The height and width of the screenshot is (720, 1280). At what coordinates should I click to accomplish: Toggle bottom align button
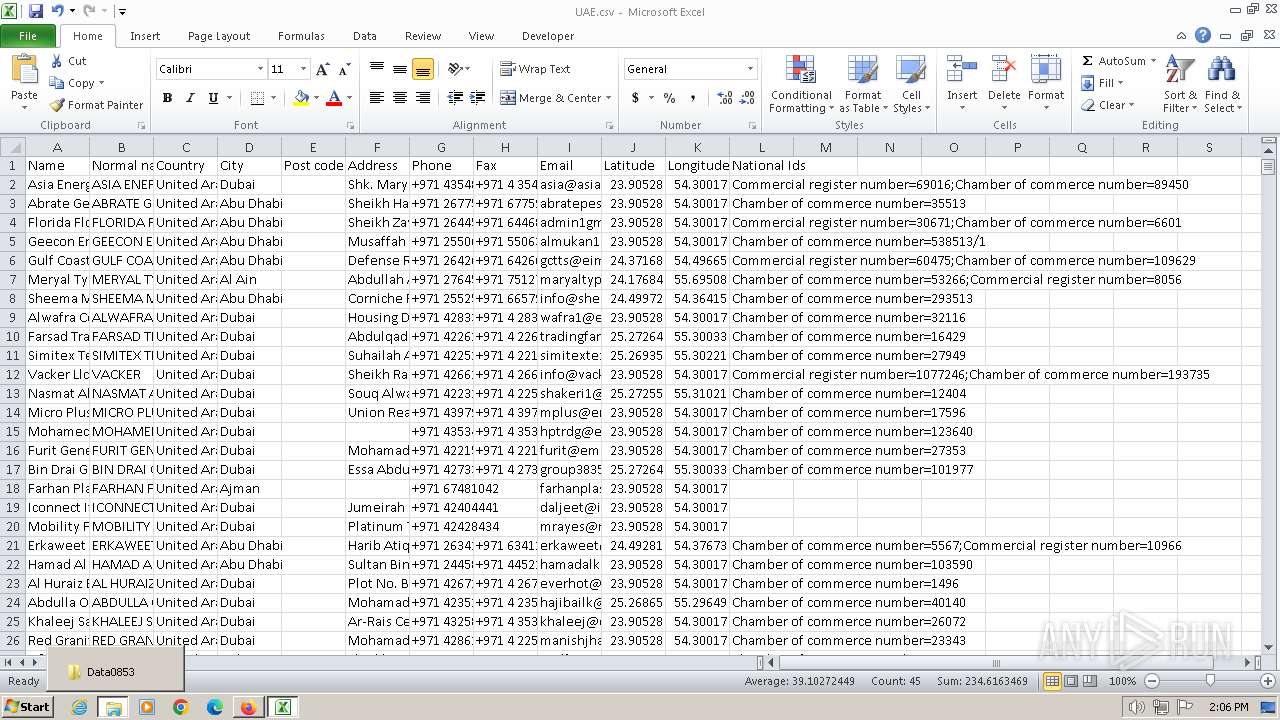tap(423, 69)
